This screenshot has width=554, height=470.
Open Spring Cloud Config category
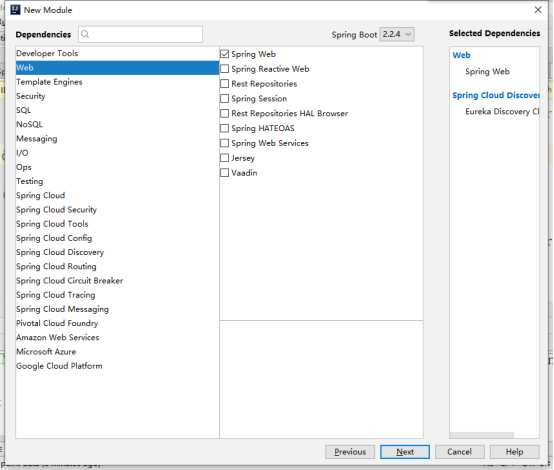tap(117, 238)
